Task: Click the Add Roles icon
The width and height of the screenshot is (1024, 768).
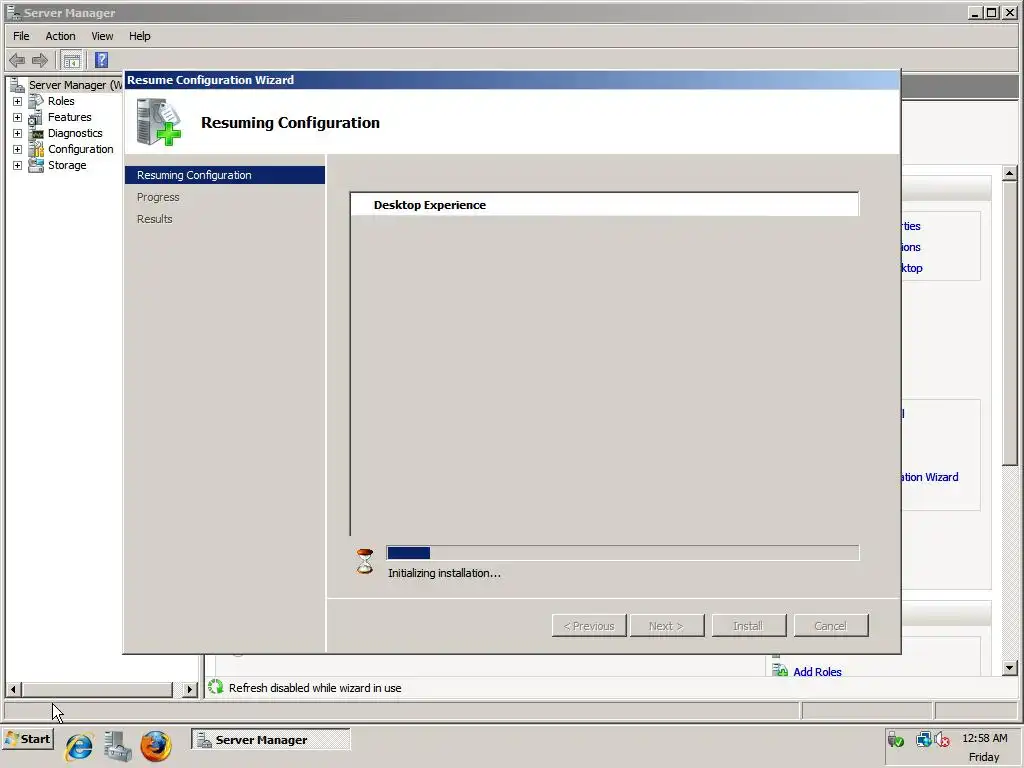Action: pyautogui.click(x=780, y=670)
